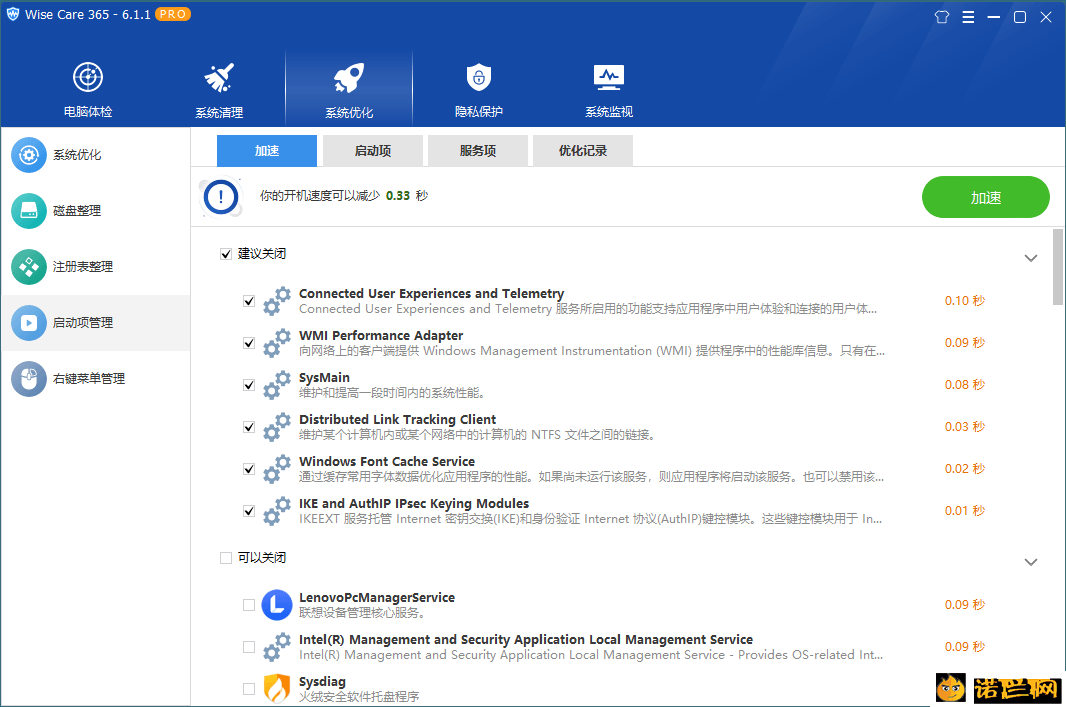The width and height of the screenshot is (1066, 707).
Task: Uncheck Distributed Link Tracking Client checkbox
Action: [249, 428]
